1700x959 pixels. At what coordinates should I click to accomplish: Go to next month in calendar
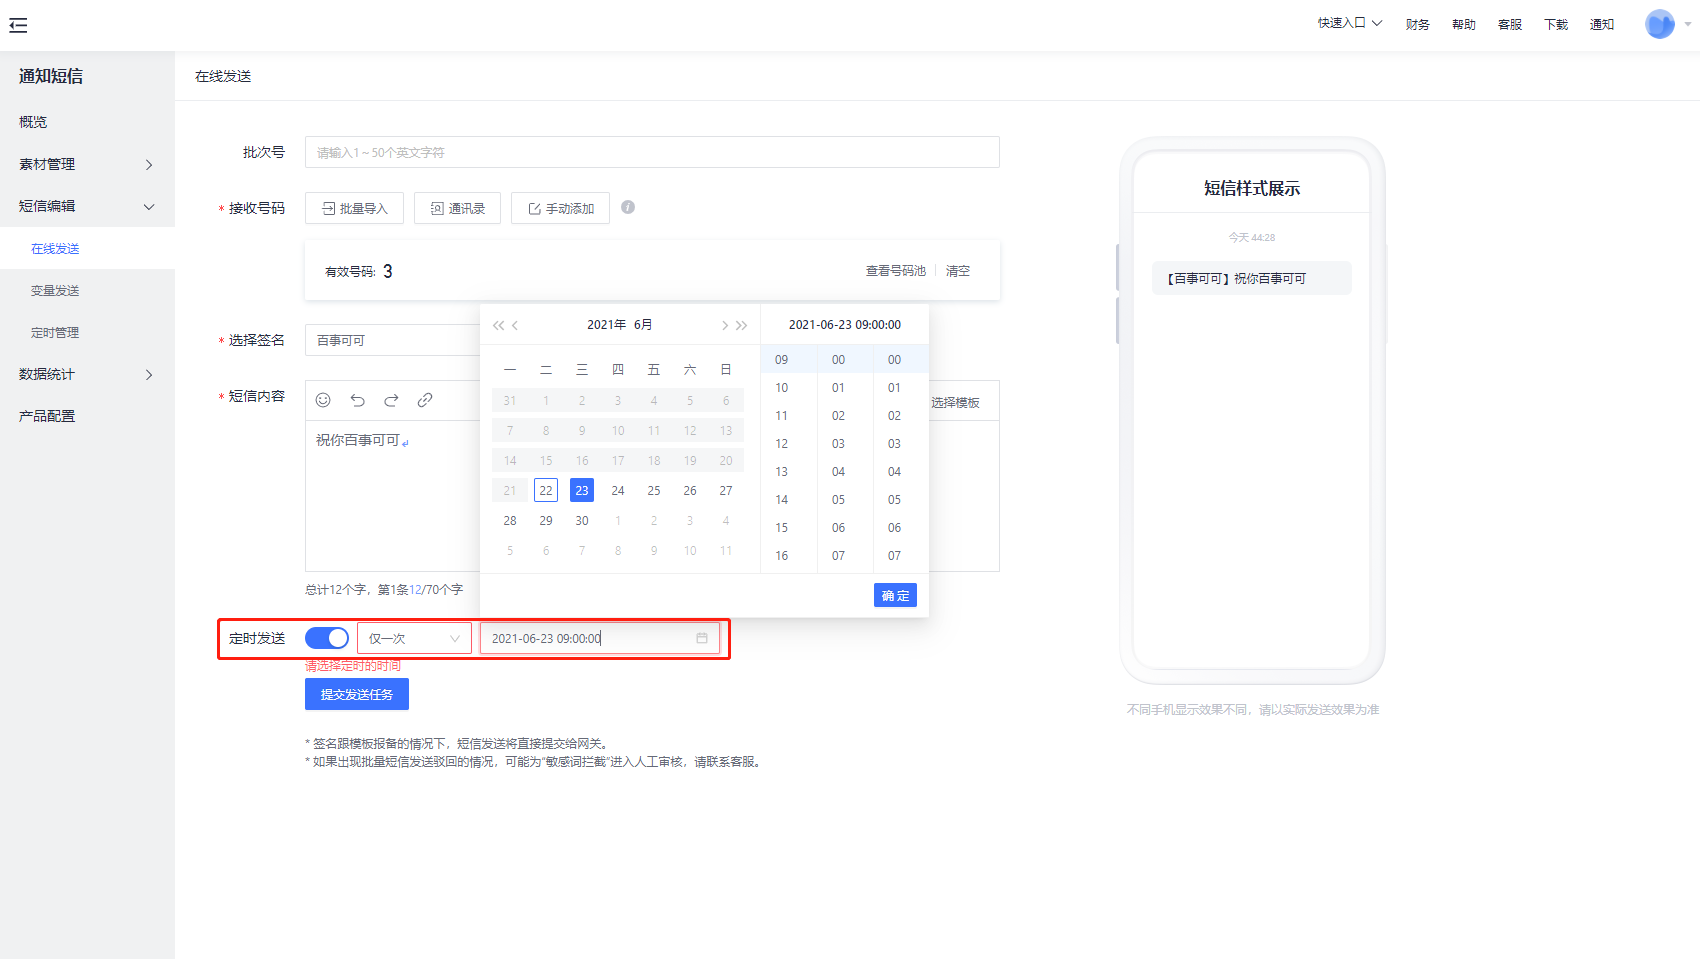pyautogui.click(x=724, y=325)
